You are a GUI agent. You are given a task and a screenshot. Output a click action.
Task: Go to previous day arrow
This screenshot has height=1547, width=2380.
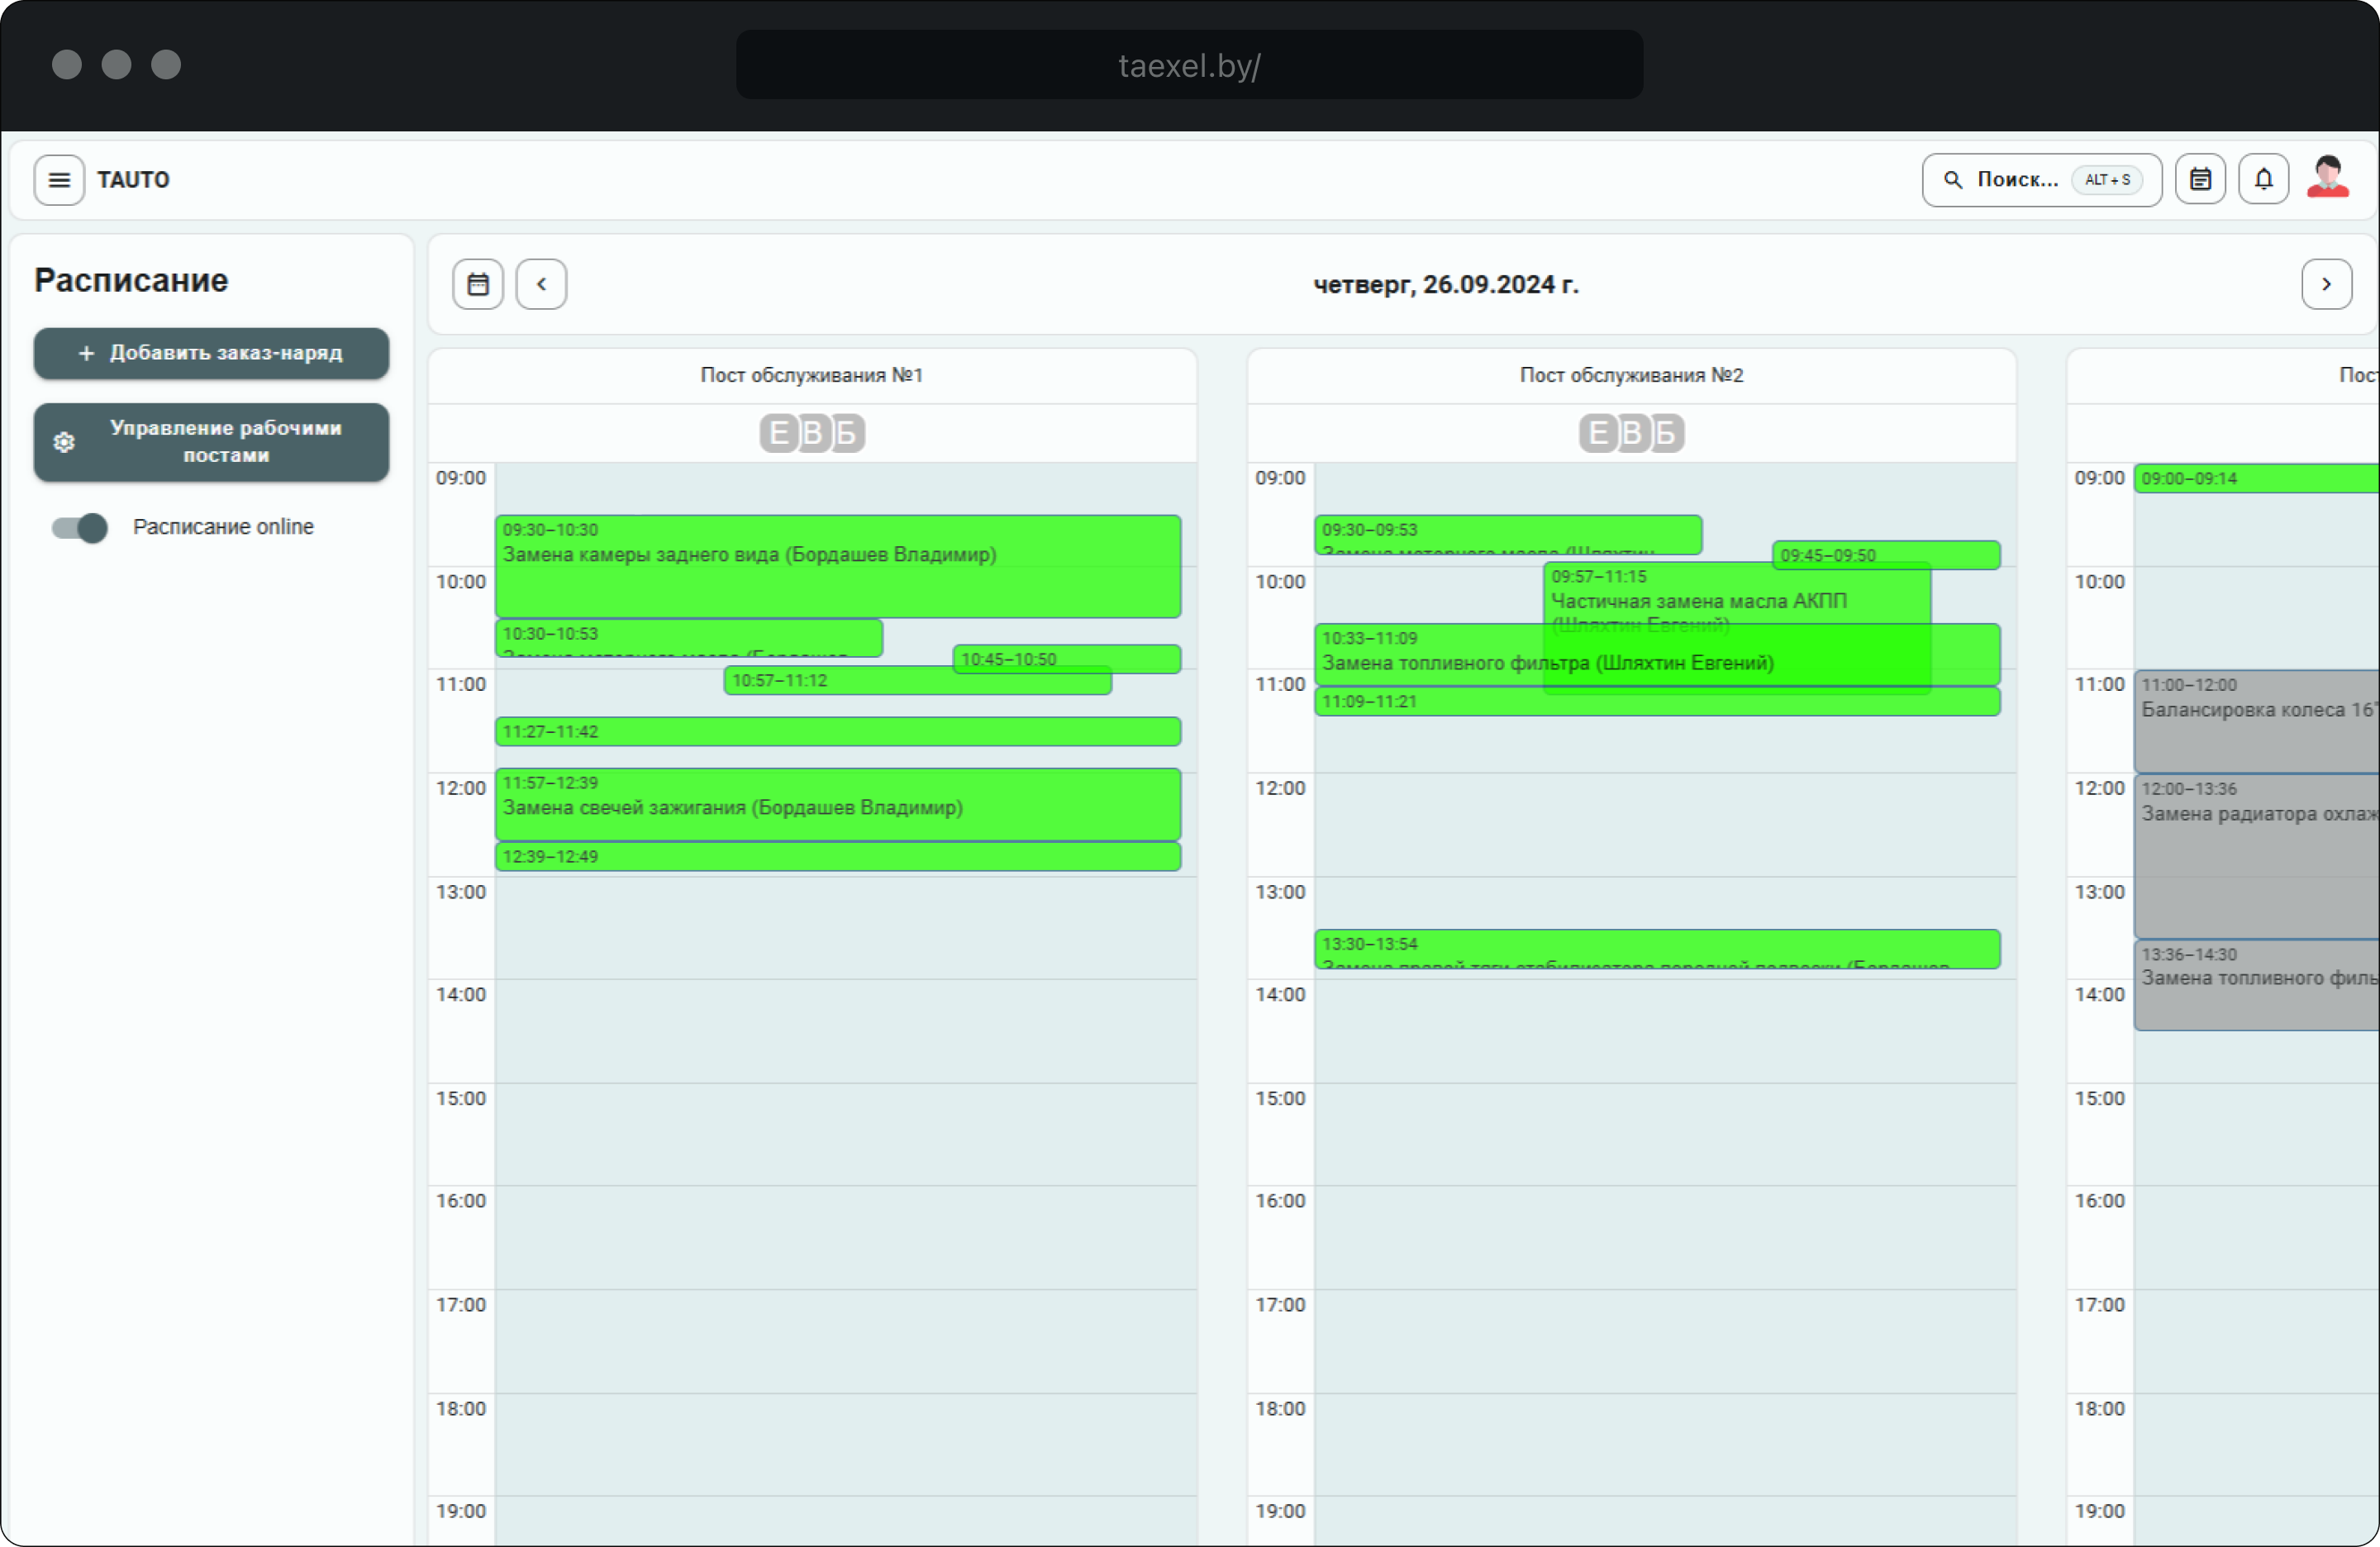pos(541,284)
